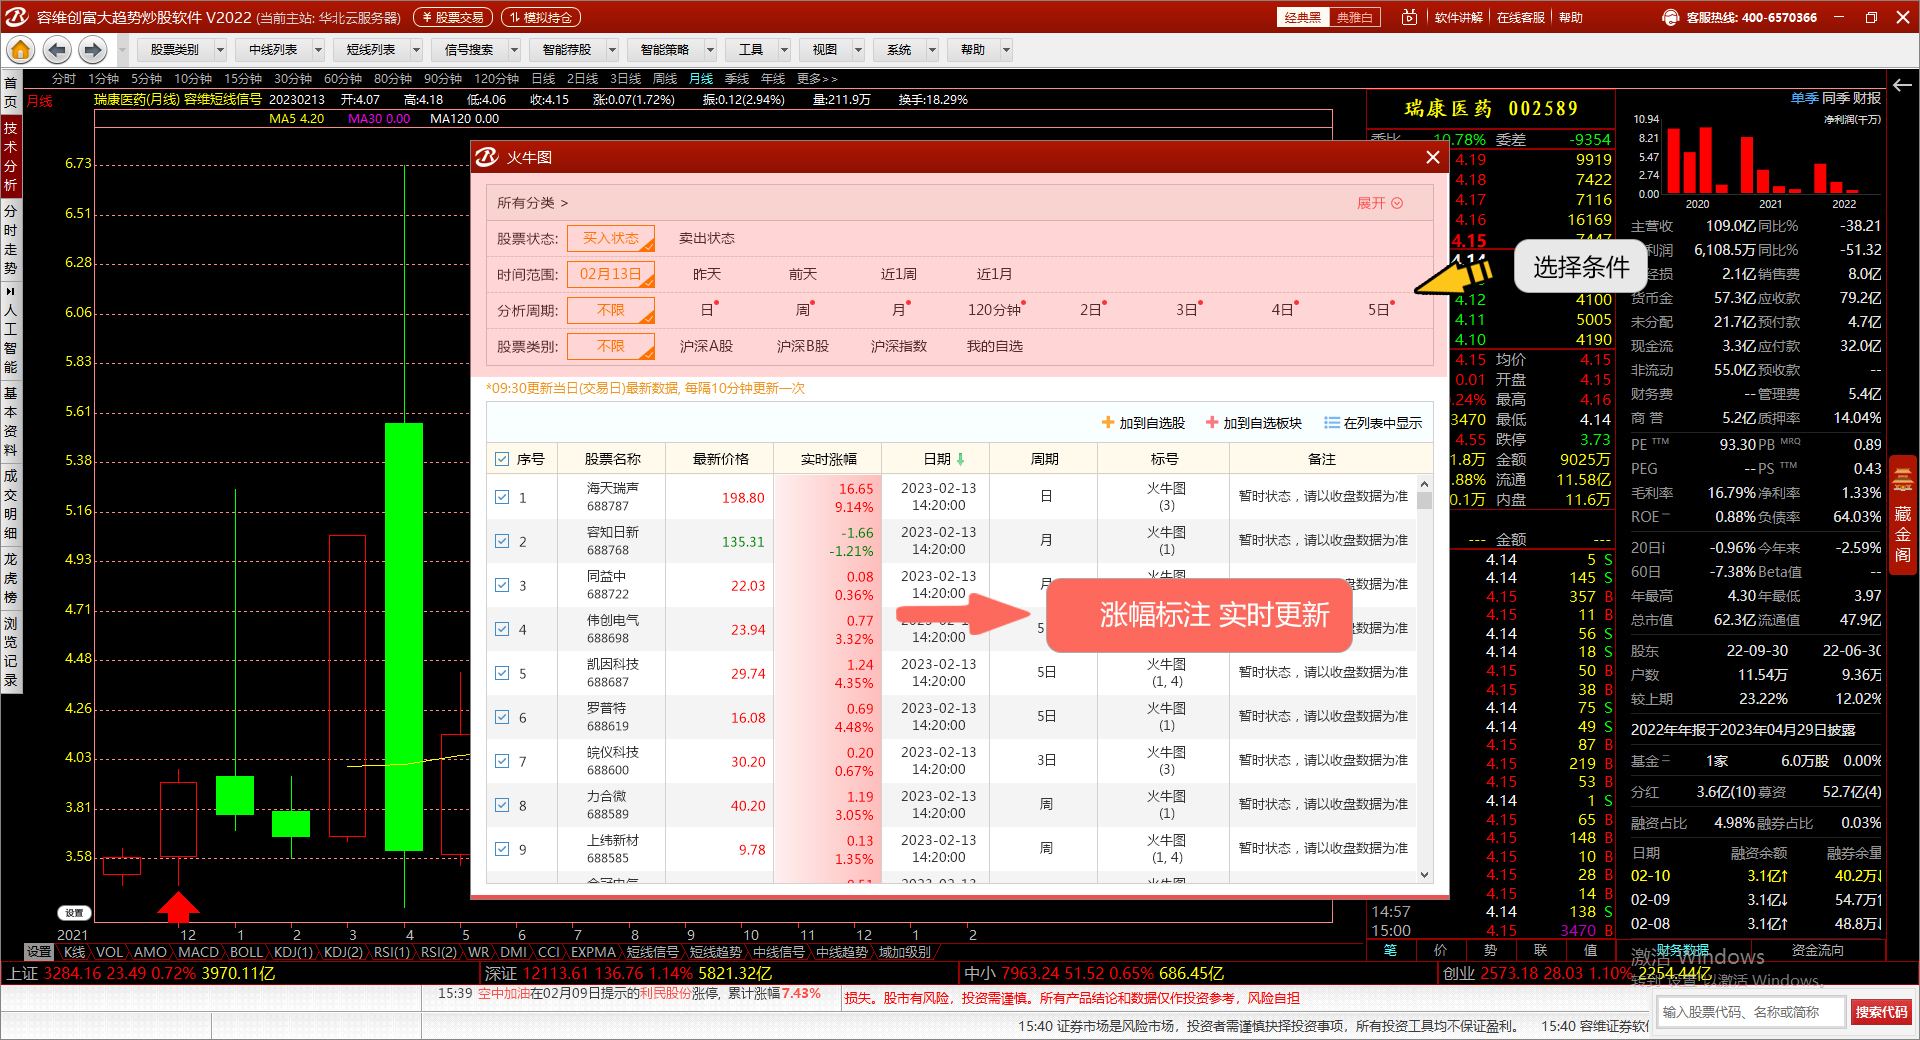The width and height of the screenshot is (1920, 1040).
Task: Click 在列表中显示 list icon
Action: click(1332, 423)
